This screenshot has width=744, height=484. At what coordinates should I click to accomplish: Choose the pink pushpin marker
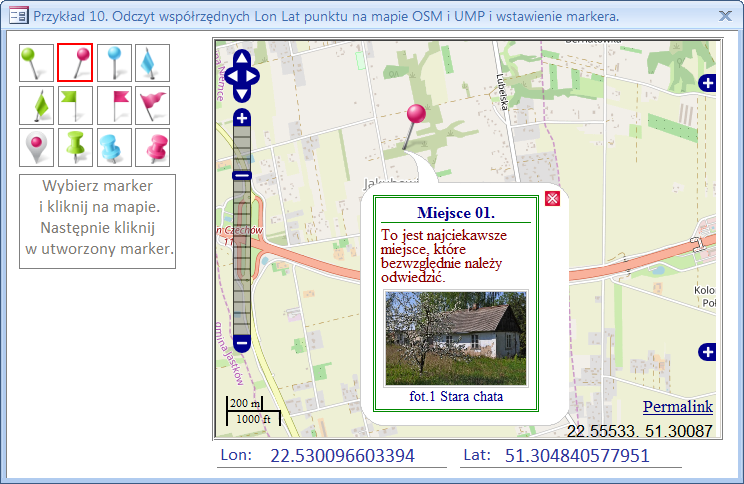152,147
